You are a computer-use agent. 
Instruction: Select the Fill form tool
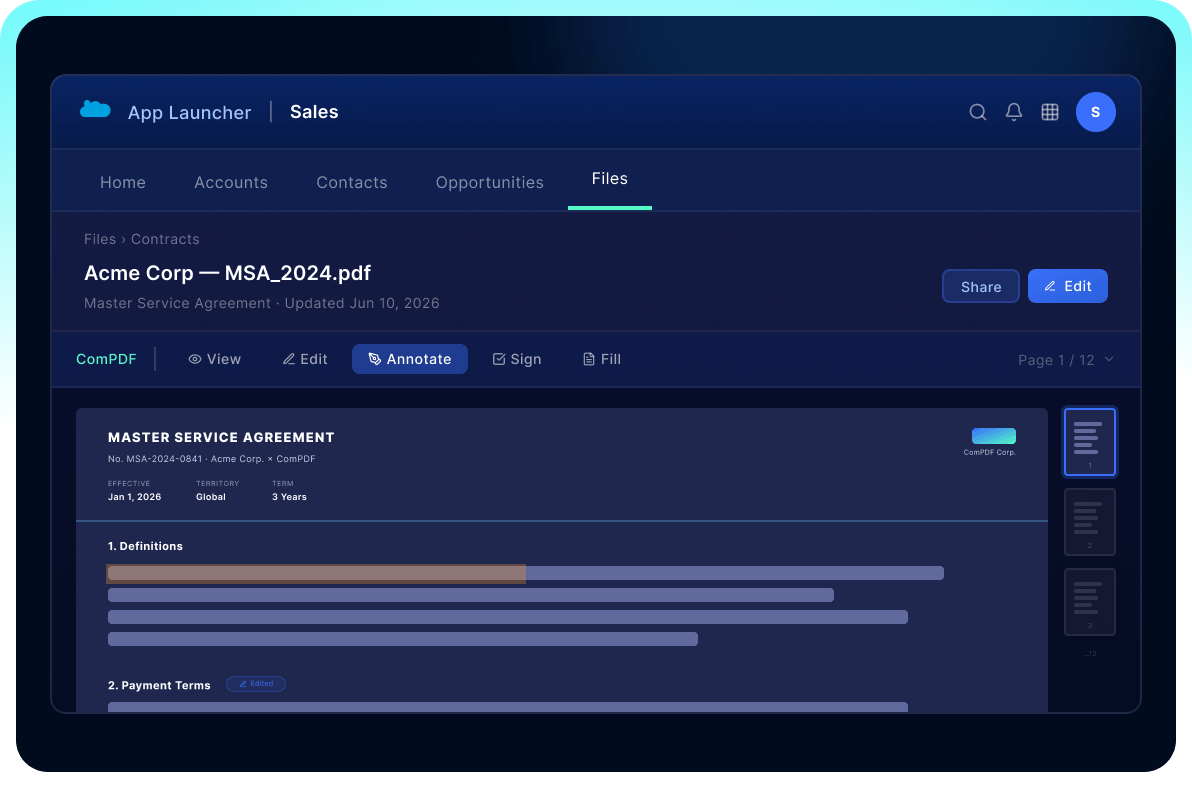click(x=602, y=359)
